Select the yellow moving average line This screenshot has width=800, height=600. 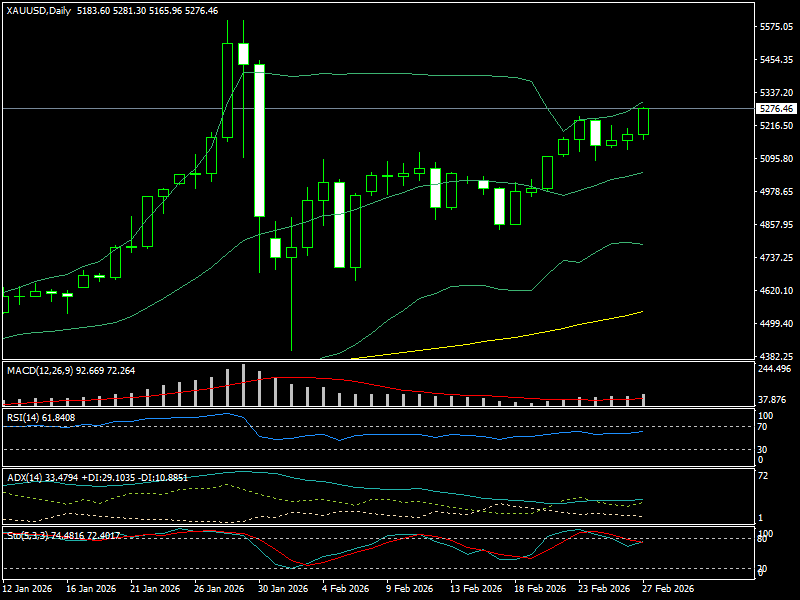[x=500, y=338]
